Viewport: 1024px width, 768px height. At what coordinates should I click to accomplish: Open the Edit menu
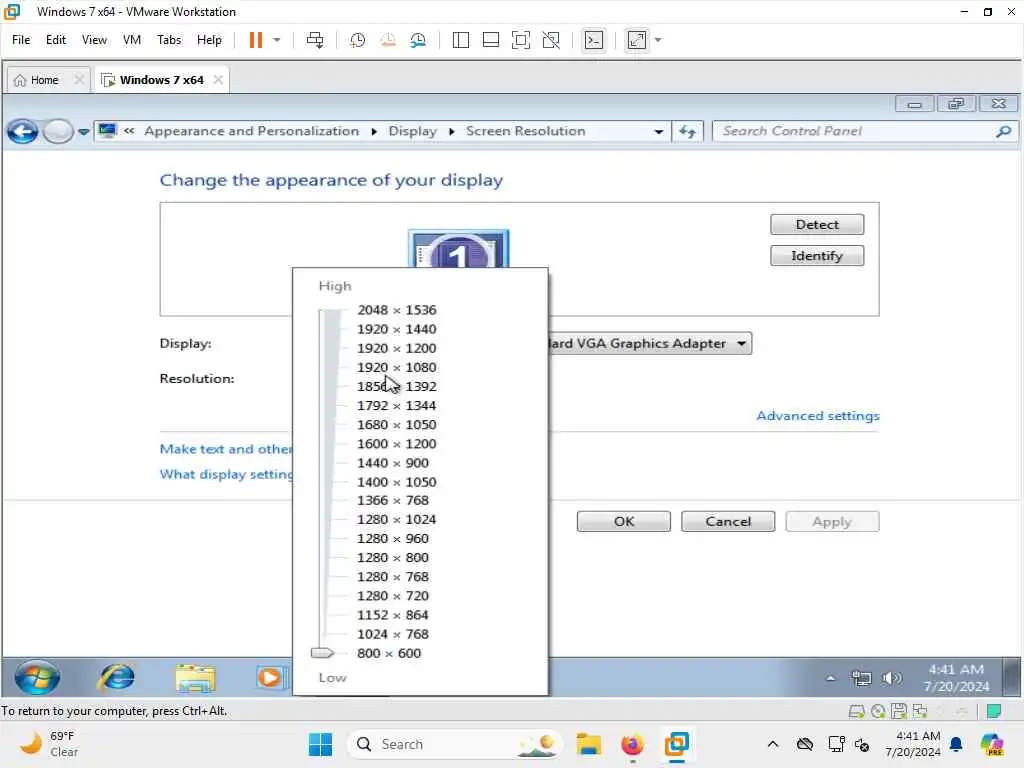click(56, 40)
